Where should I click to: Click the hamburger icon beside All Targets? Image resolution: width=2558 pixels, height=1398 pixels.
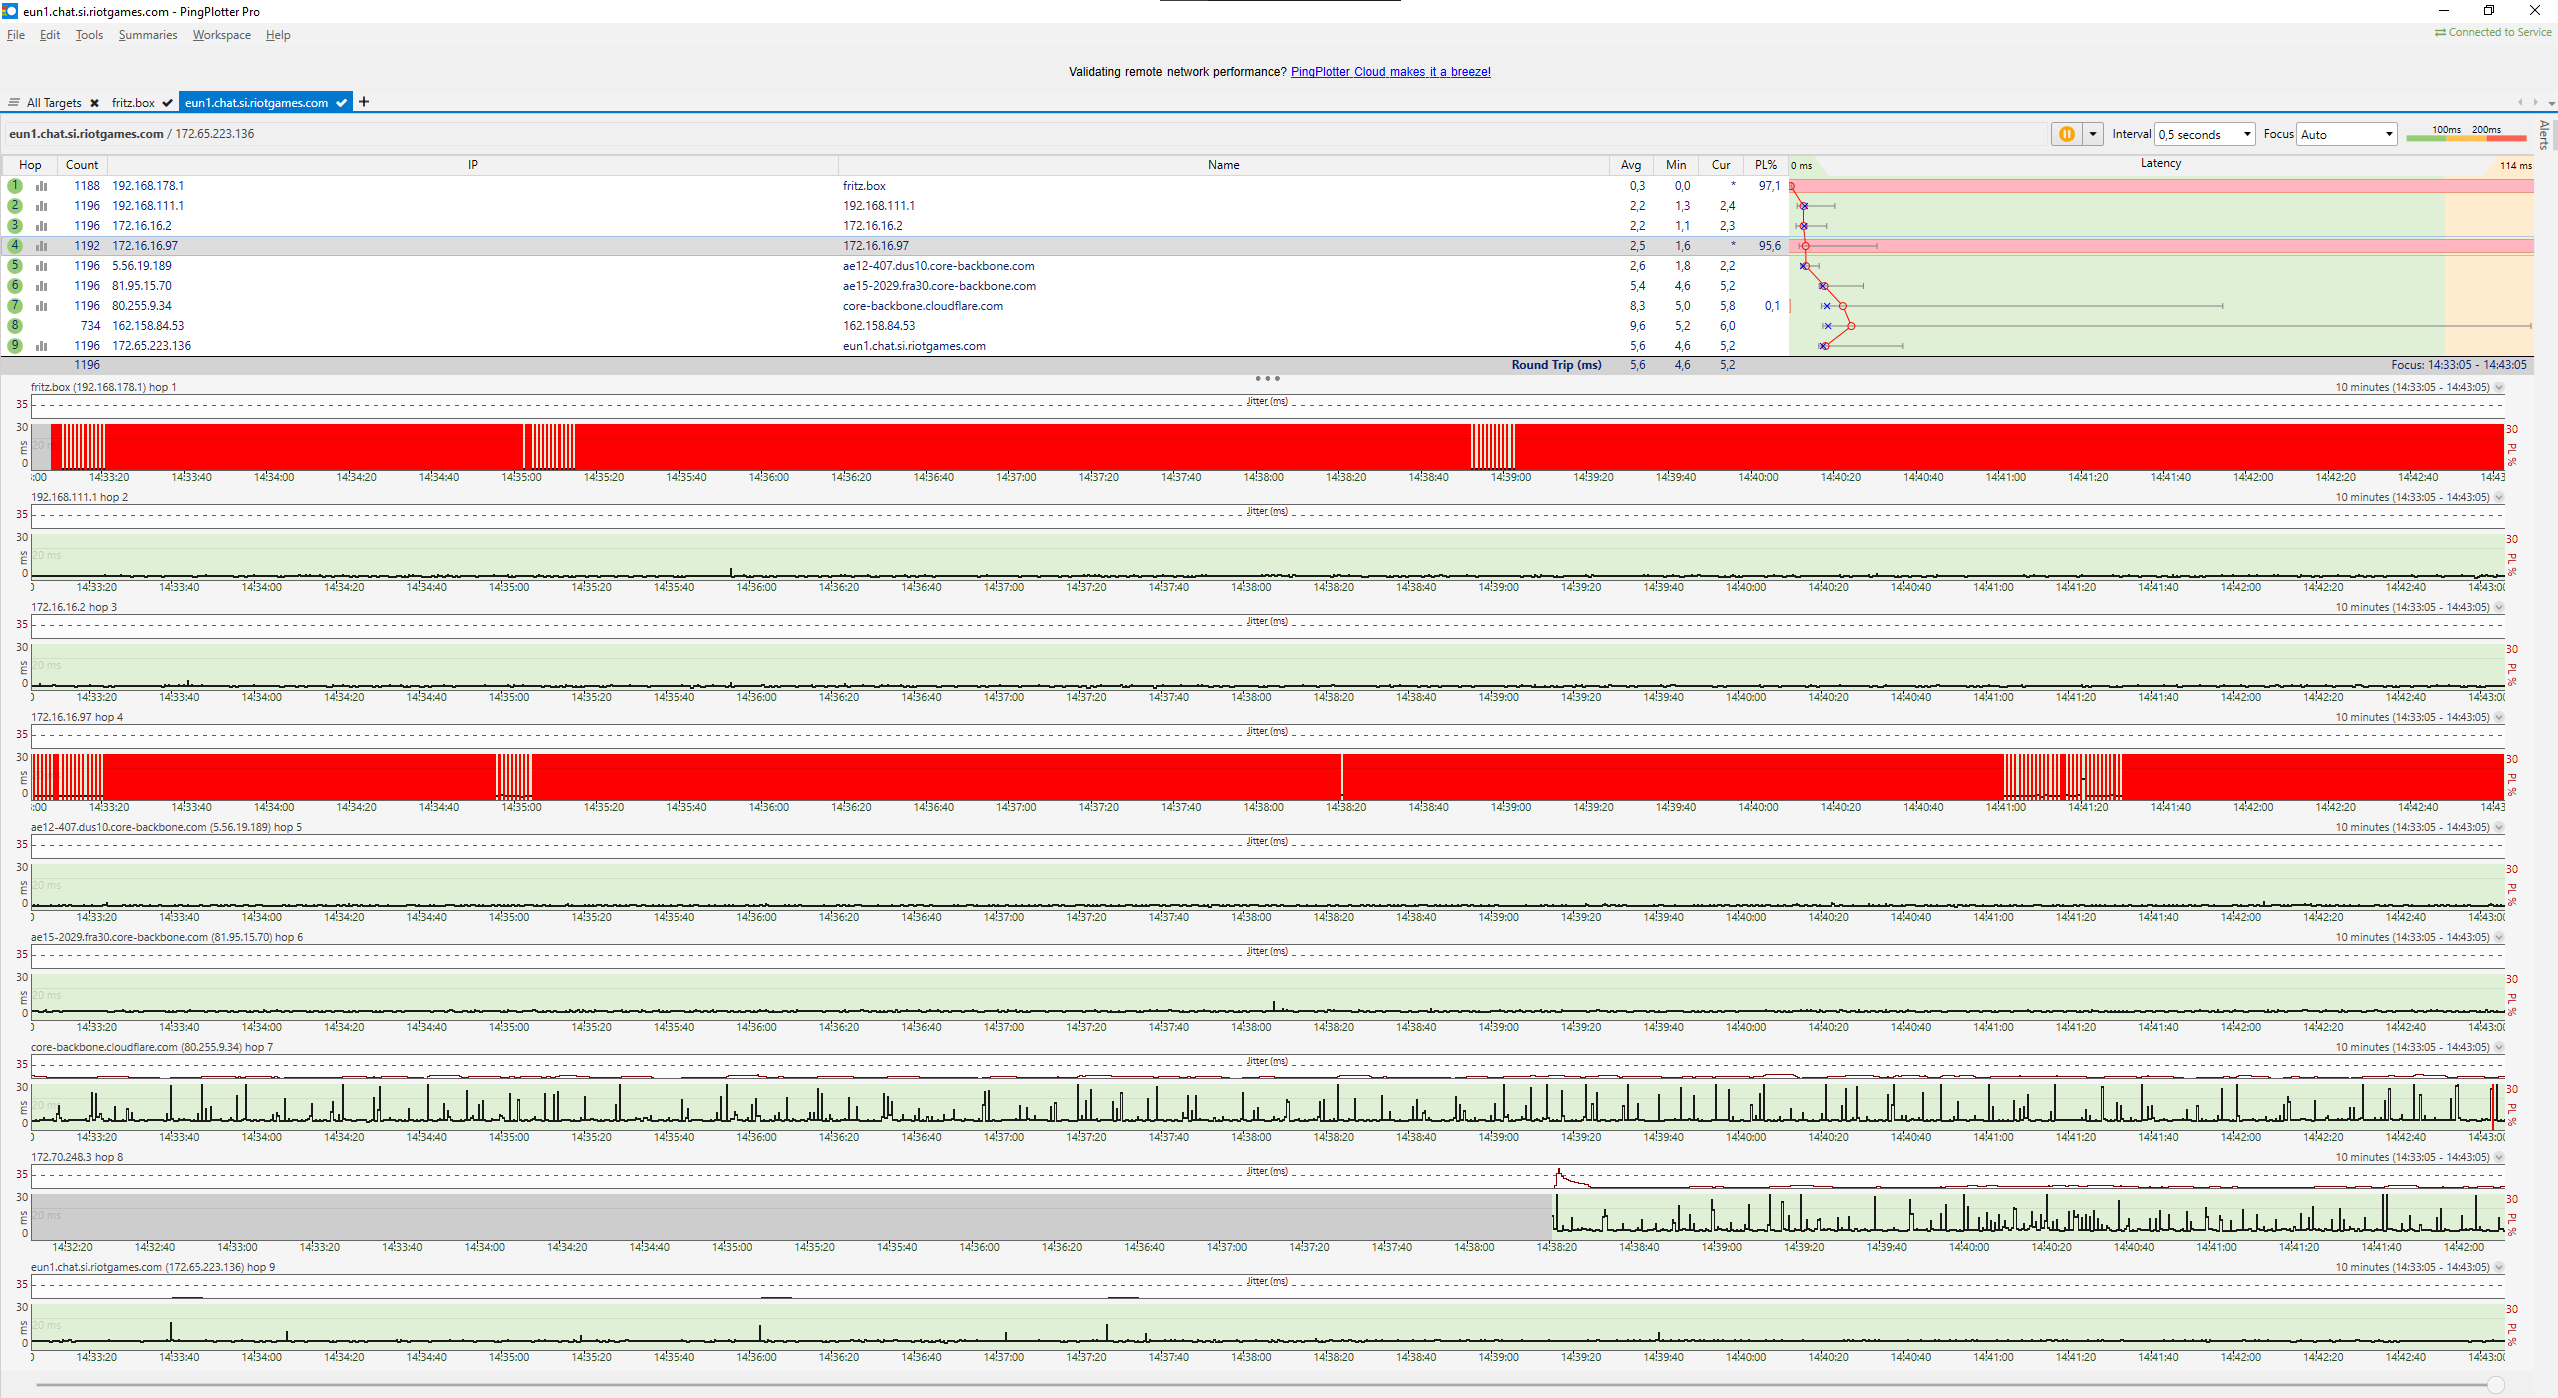(x=14, y=102)
